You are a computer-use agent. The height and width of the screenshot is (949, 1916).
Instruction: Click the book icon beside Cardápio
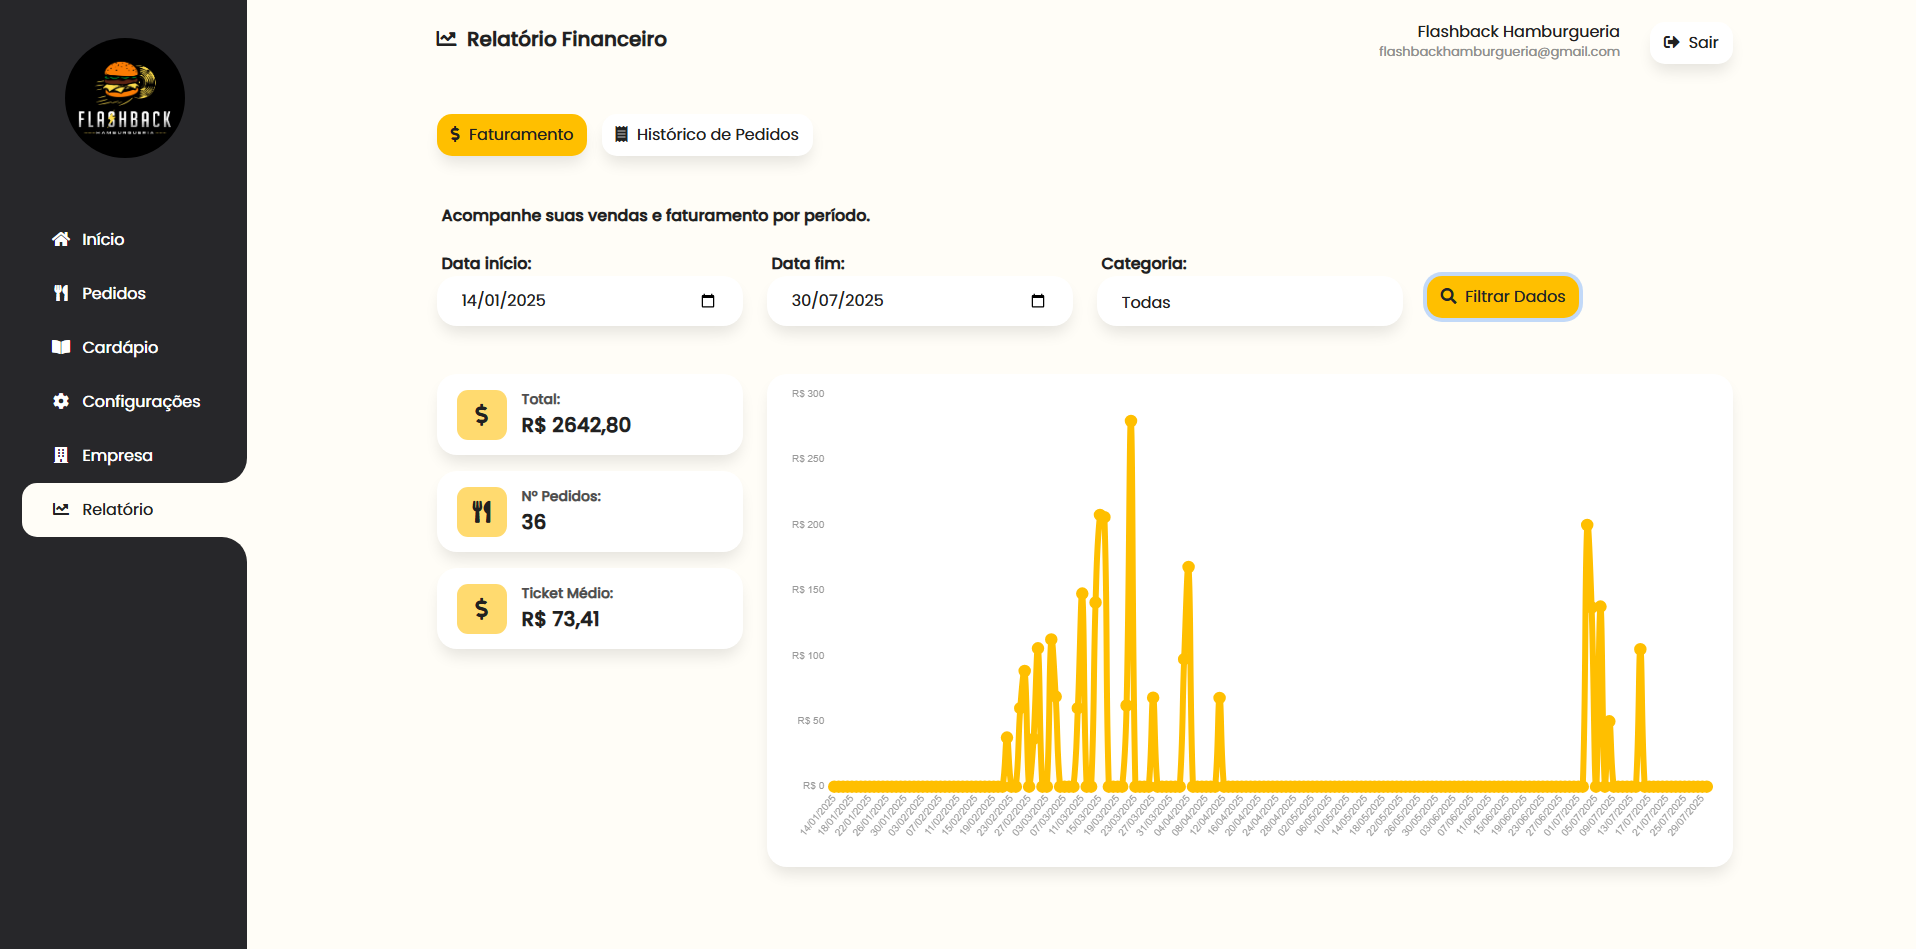61,347
